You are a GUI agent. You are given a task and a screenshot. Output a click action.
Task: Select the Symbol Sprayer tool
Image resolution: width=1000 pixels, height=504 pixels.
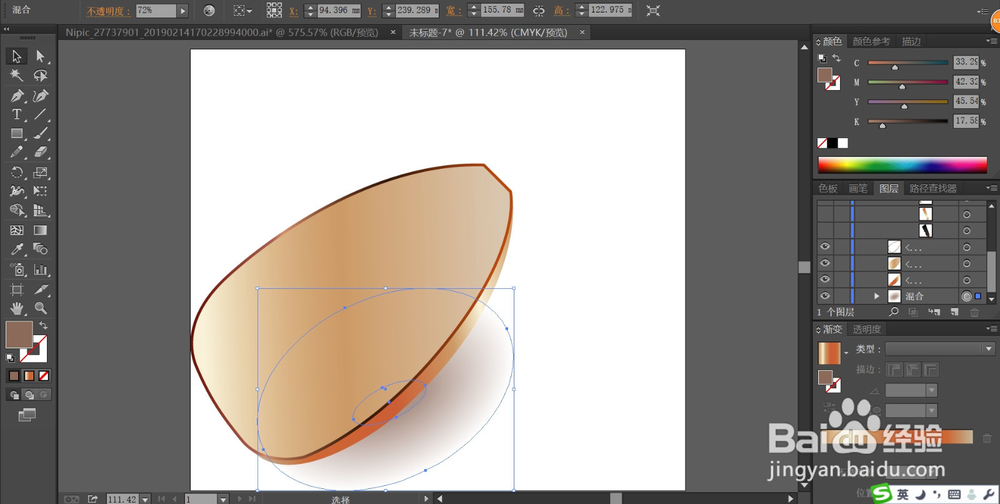coord(17,269)
